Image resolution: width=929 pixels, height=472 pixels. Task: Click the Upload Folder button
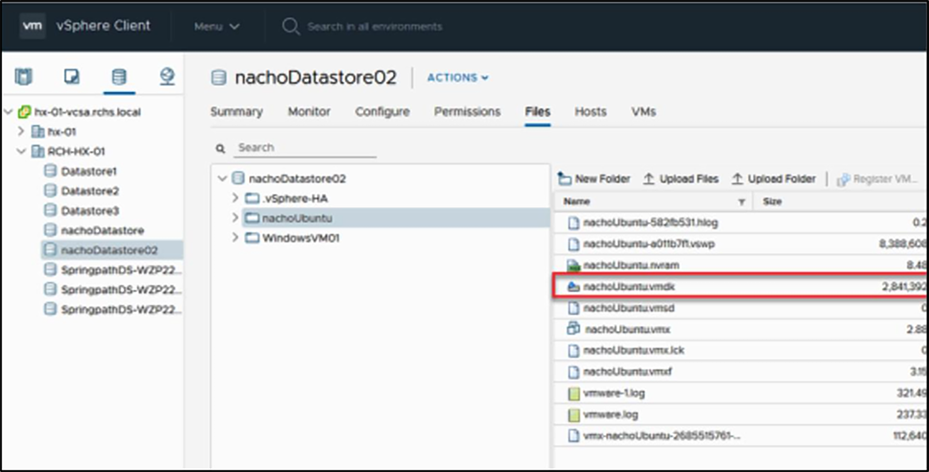coord(773,179)
